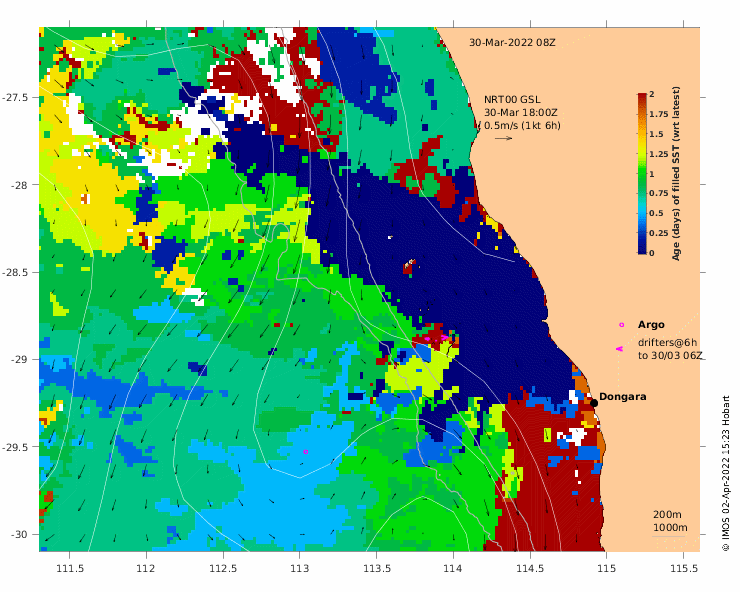Click the longitude label 112
The height and width of the screenshot is (592, 740).
[x=146, y=568]
